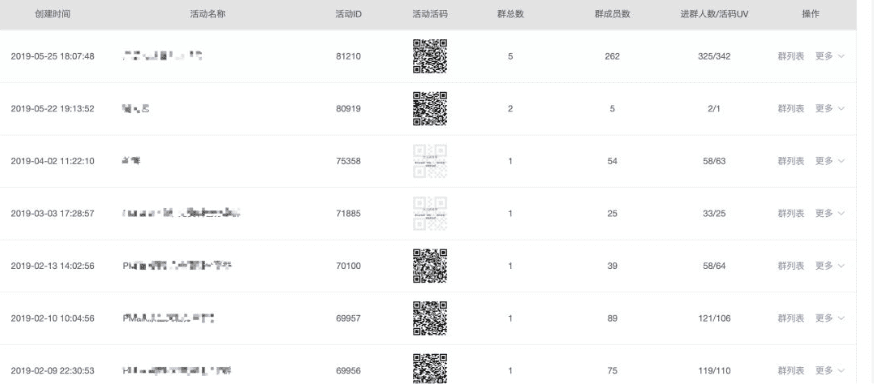Click activity ID 81210
This screenshot has height=388, width=875.
(348, 56)
